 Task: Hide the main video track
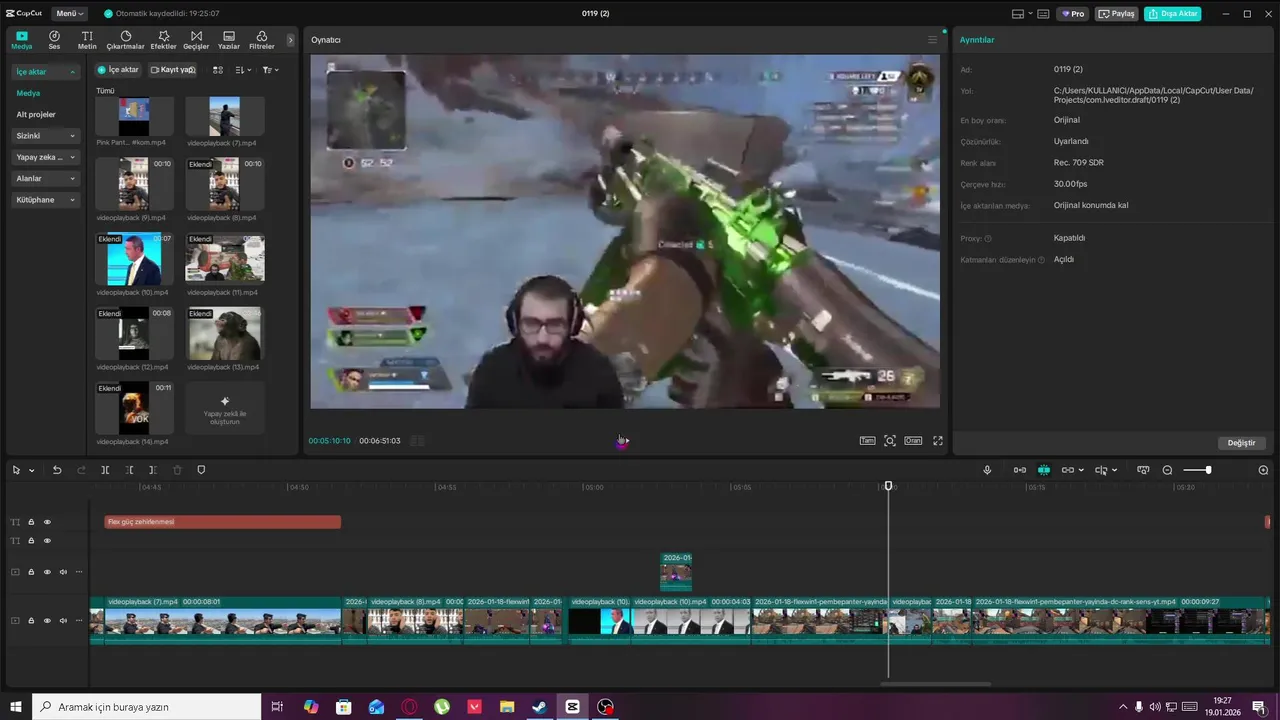coord(47,621)
